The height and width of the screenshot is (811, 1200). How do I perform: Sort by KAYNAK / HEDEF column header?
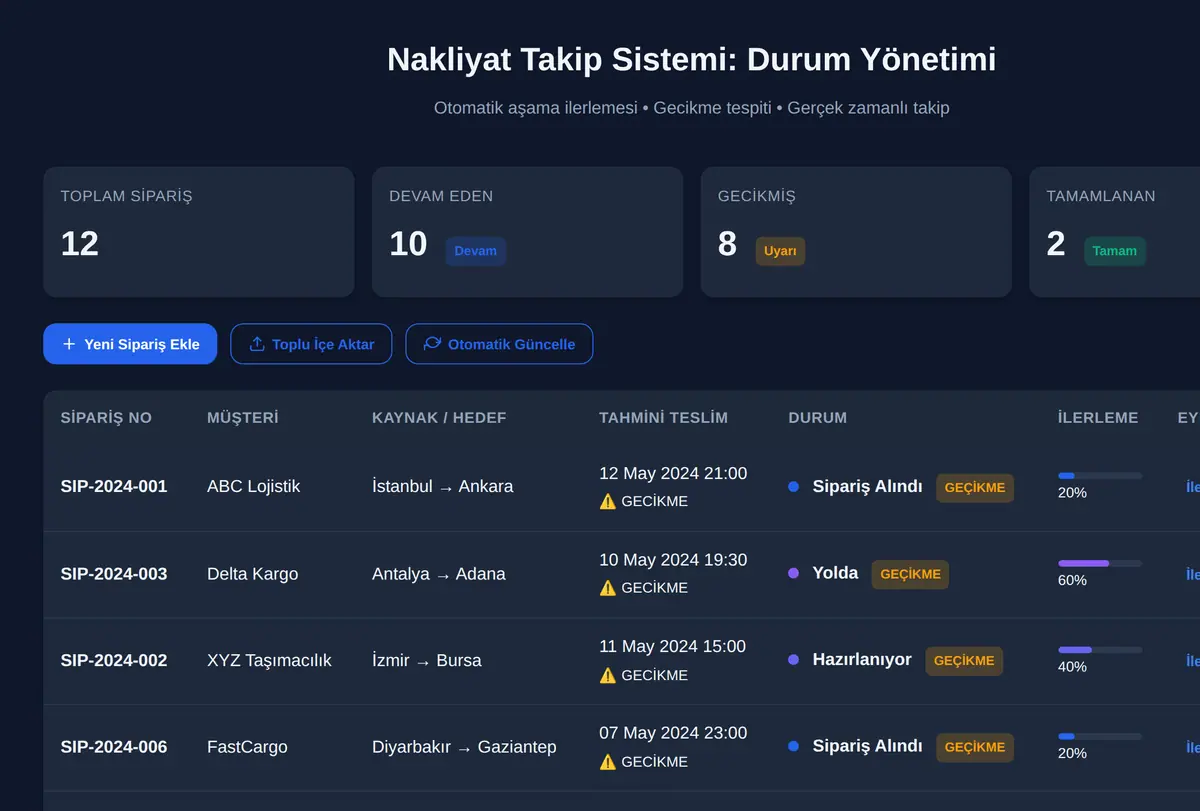pos(439,418)
